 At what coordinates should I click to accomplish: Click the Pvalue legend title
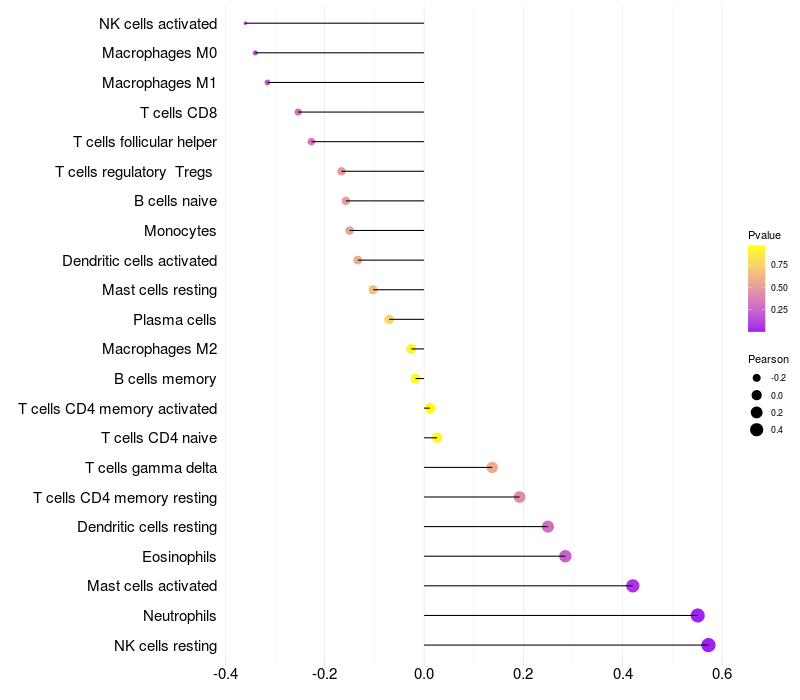(x=764, y=235)
